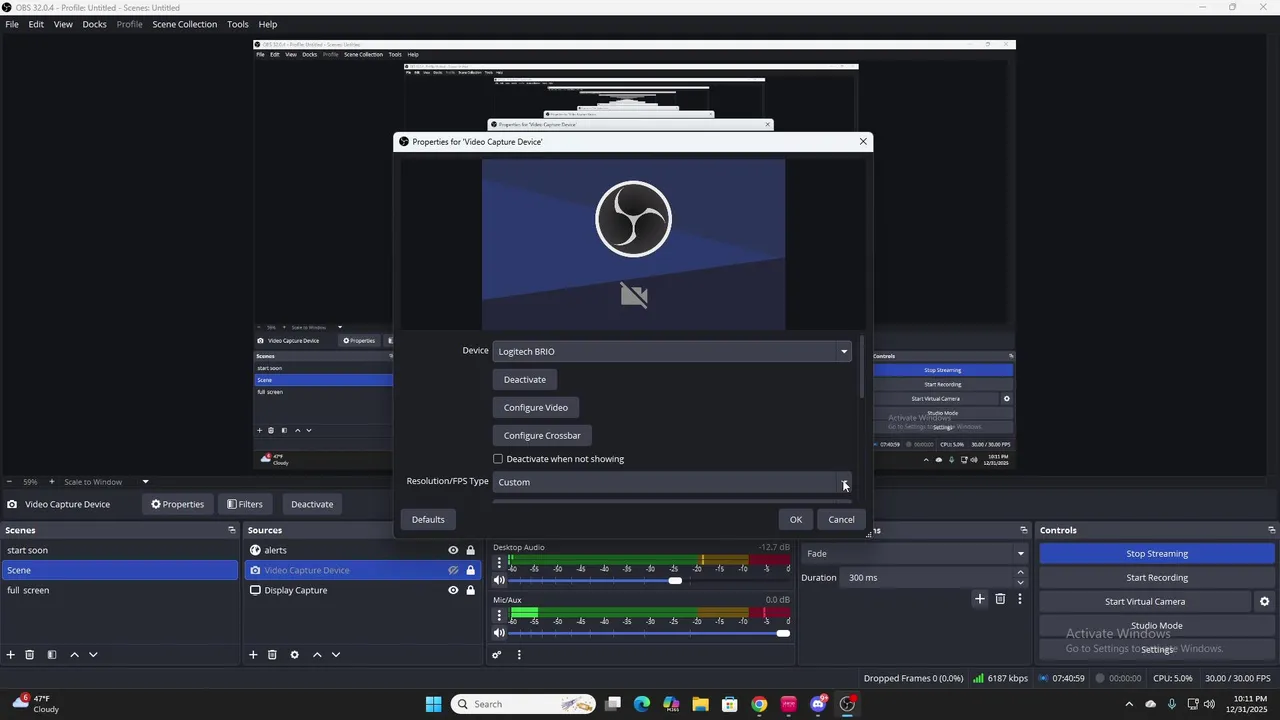Click Configure Video button
This screenshot has height=720, width=1280.
coord(536,408)
